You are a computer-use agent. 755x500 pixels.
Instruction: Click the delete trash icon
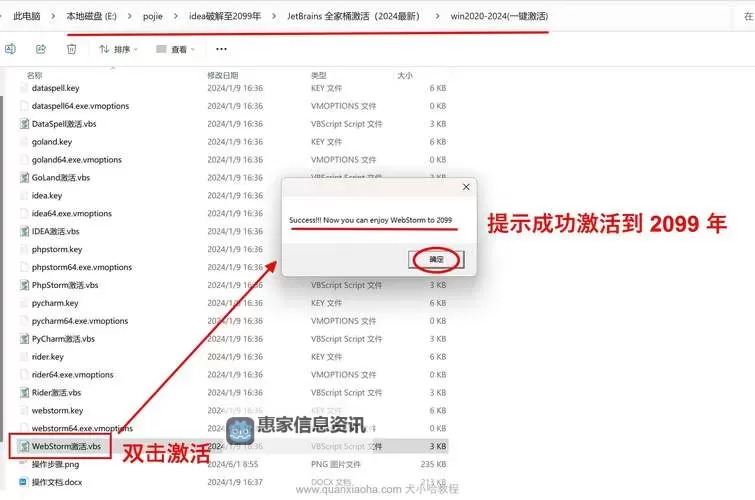point(71,49)
